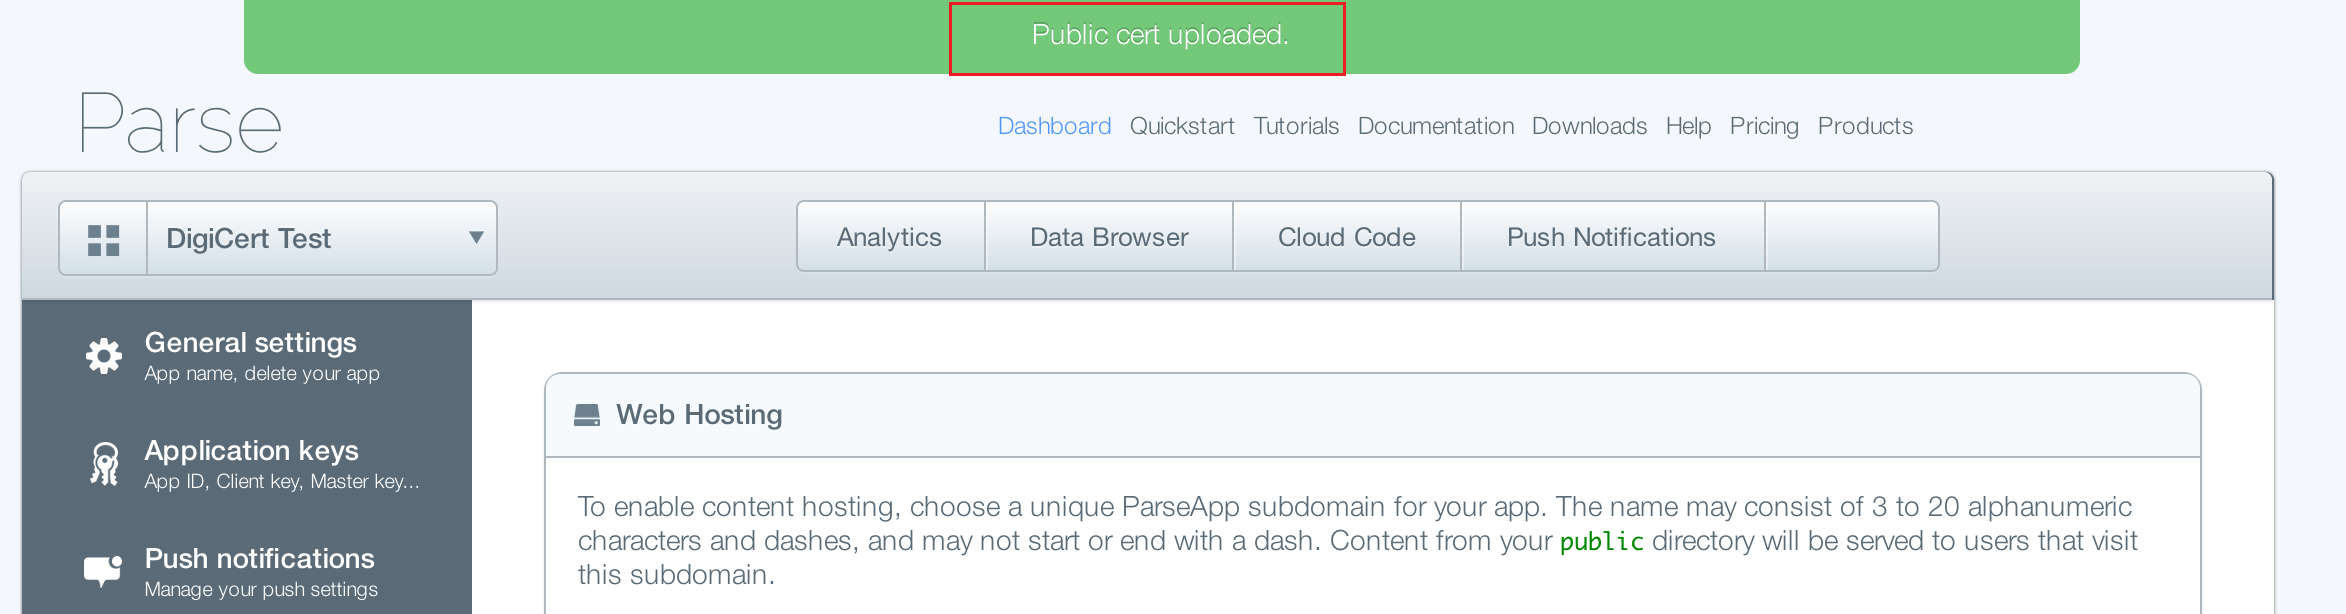
Task: Visit the Documentation link
Action: (1435, 126)
